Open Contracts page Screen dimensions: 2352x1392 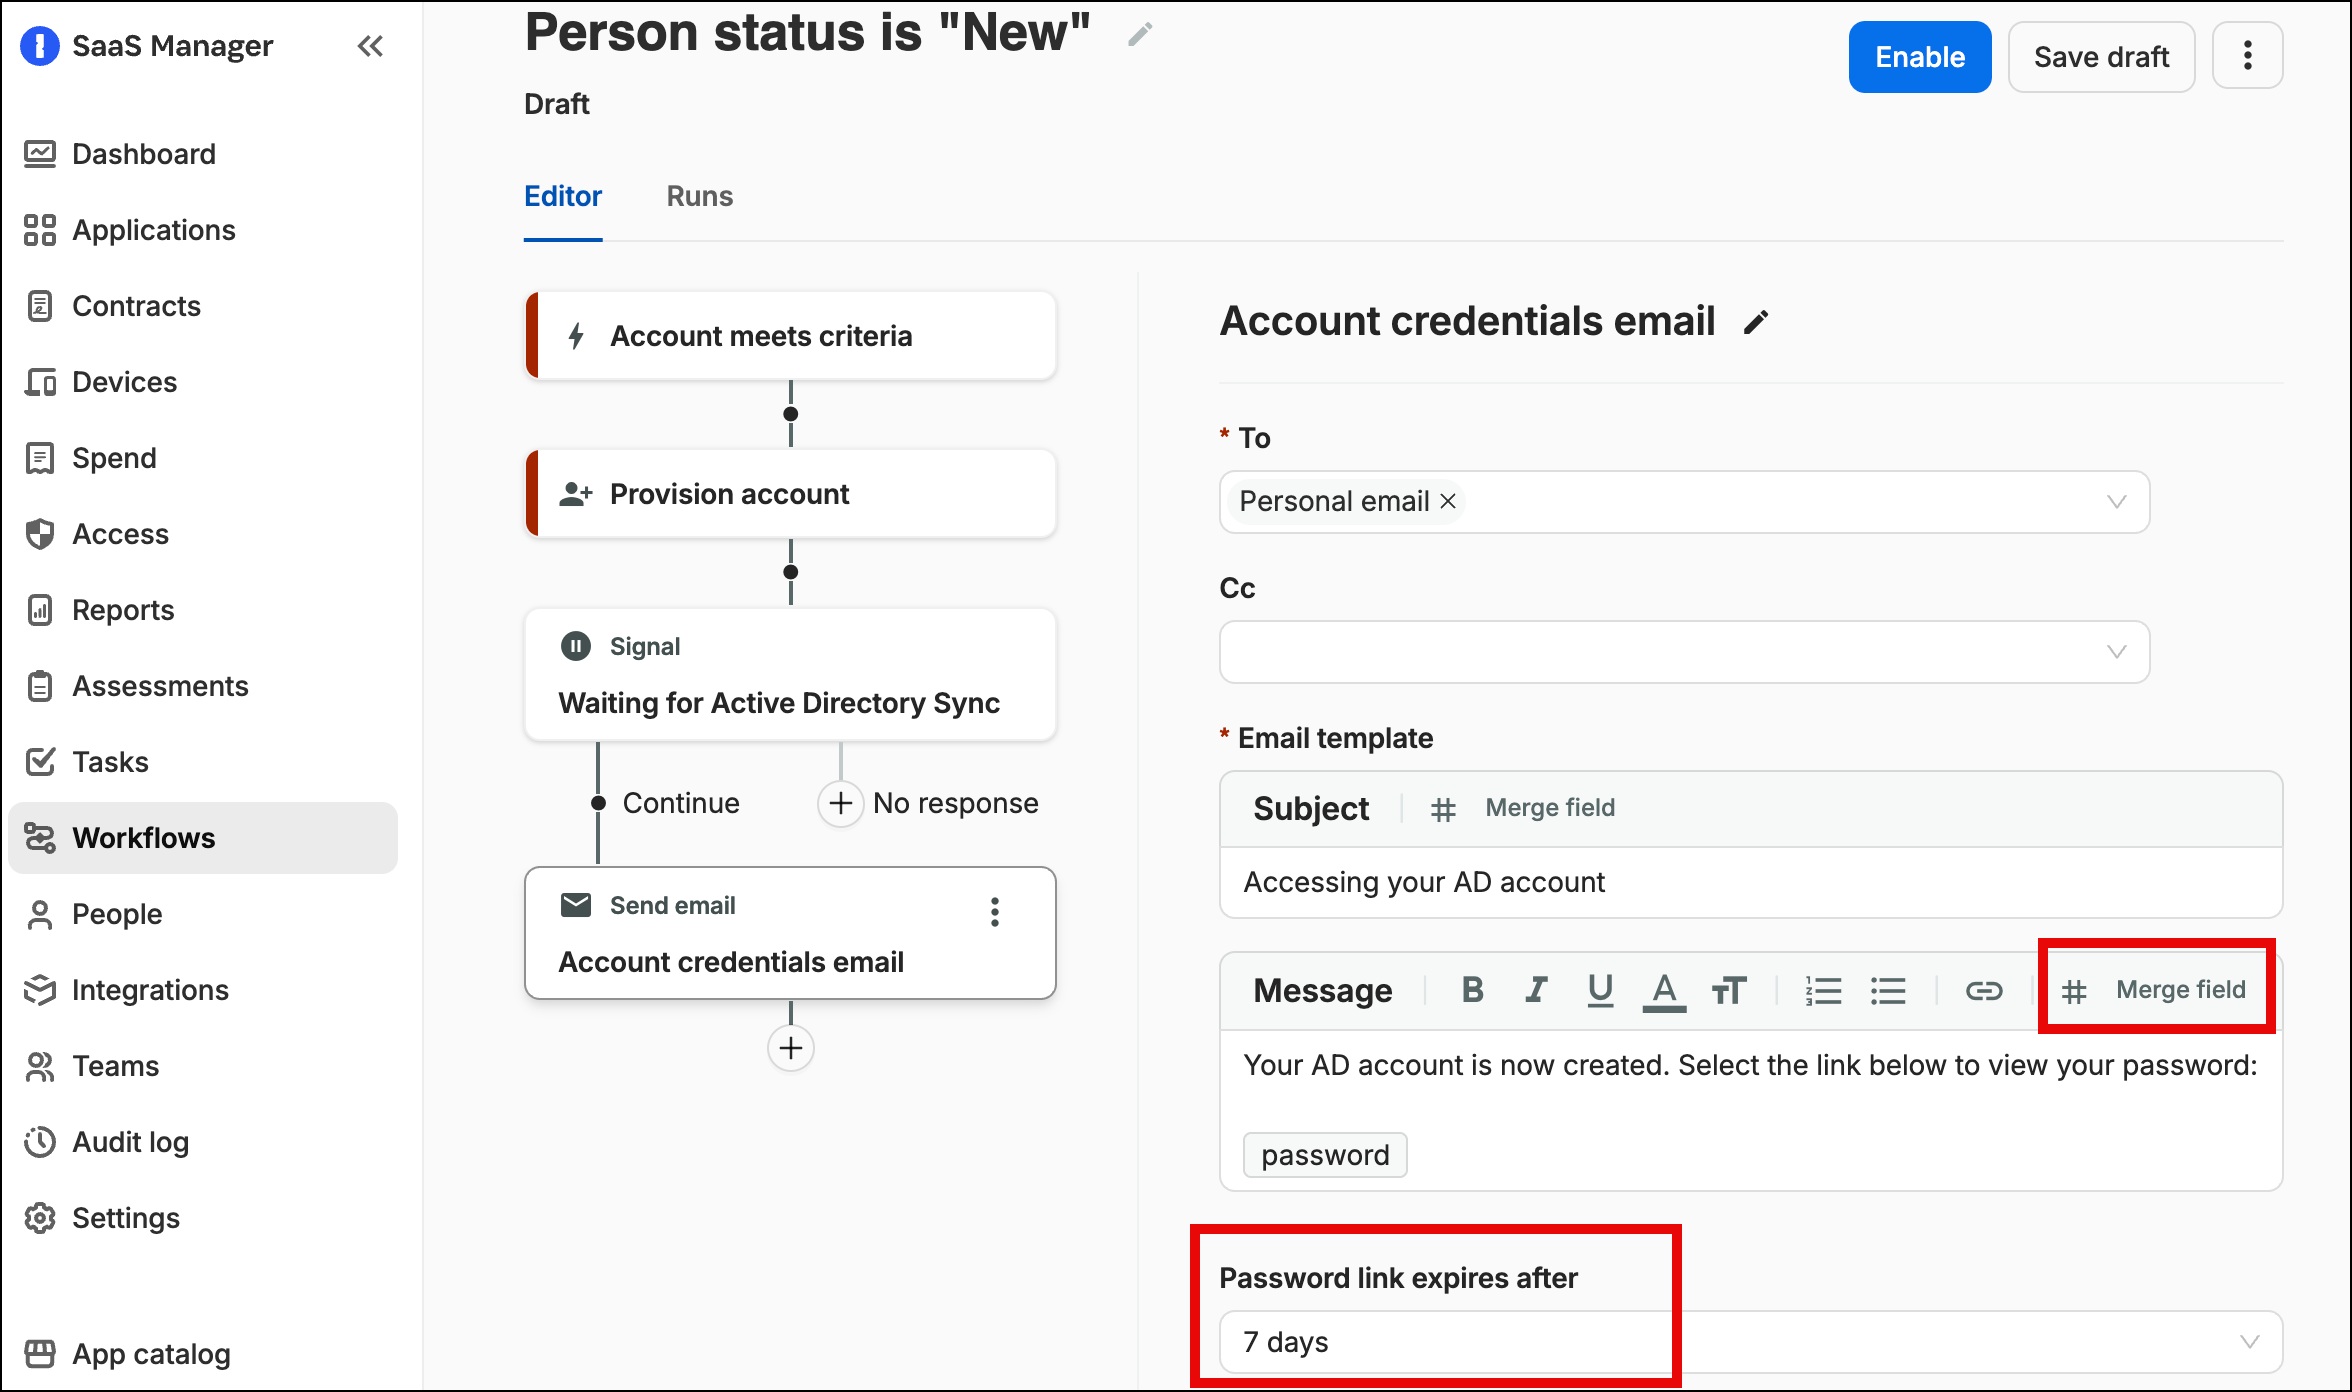click(203, 306)
